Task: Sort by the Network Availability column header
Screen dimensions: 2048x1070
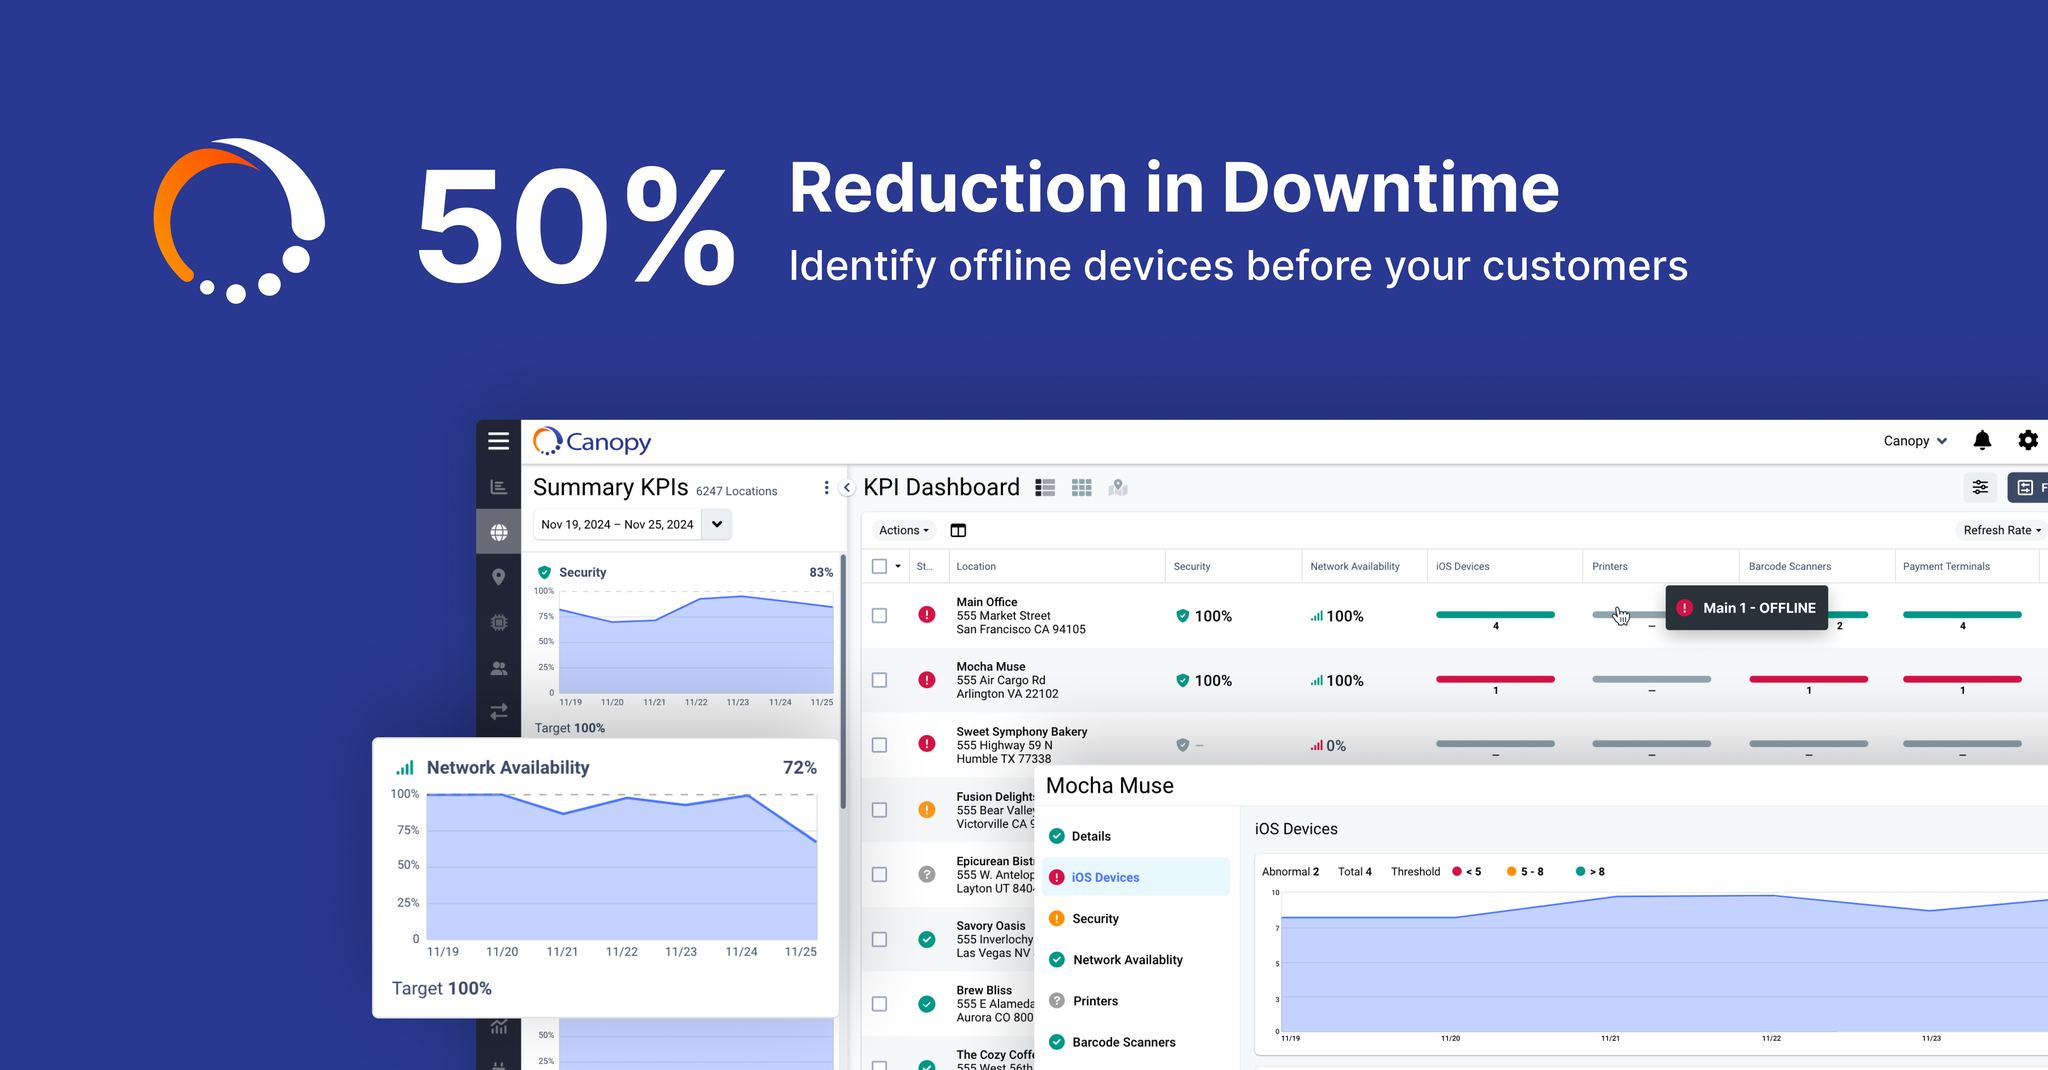Action: (x=1355, y=566)
